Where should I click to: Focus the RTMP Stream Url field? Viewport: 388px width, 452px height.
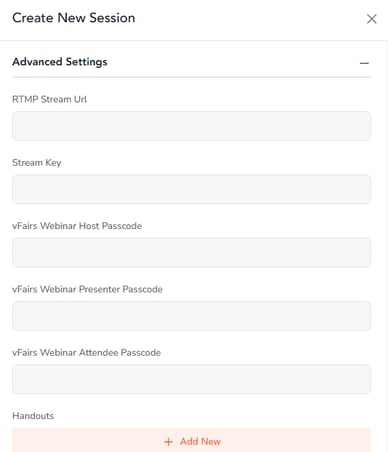(x=191, y=126)
